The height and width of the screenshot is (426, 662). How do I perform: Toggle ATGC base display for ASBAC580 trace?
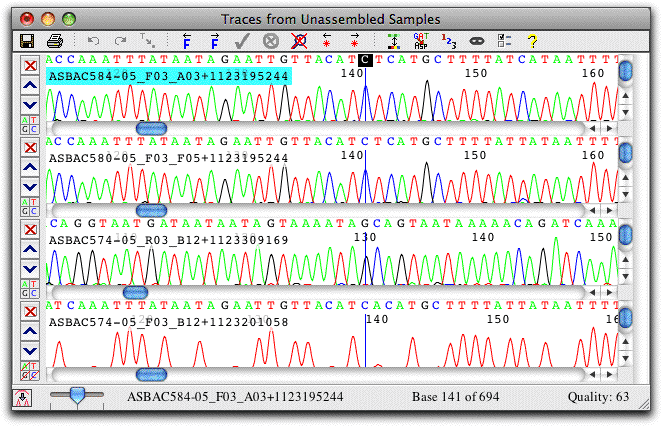30,207
